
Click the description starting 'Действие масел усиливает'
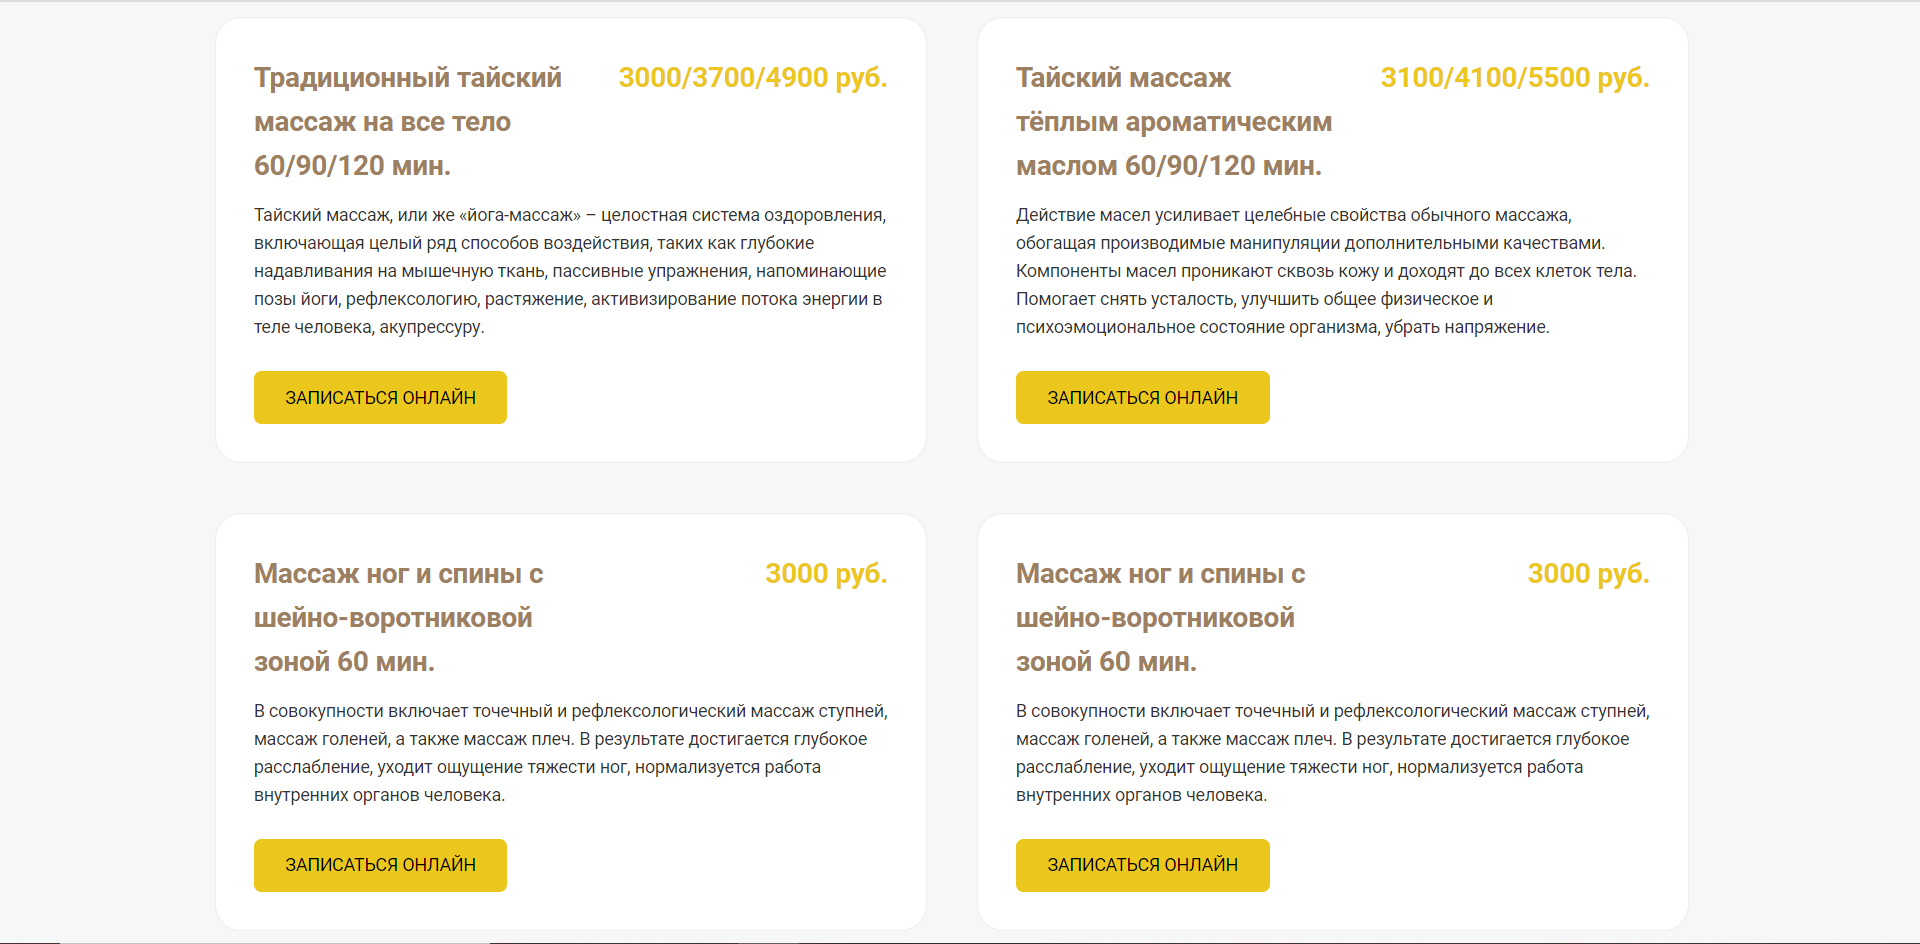click(1326, 271)
